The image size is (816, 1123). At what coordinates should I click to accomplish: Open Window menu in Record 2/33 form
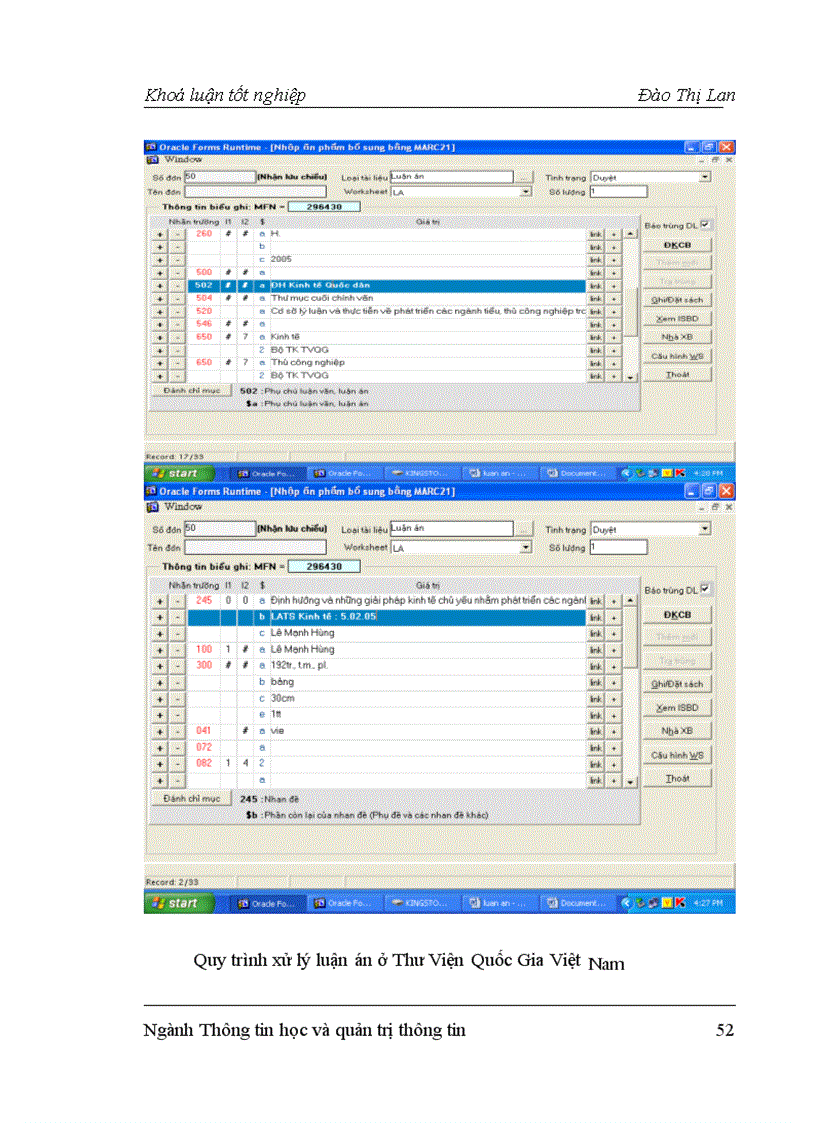coord(183,507)
